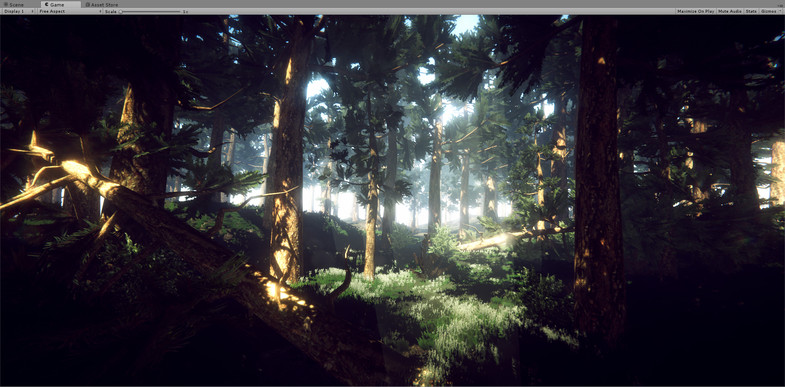
Task: Toggle Mute Audio
Action: pyautogui.click(x=729, y=11)
